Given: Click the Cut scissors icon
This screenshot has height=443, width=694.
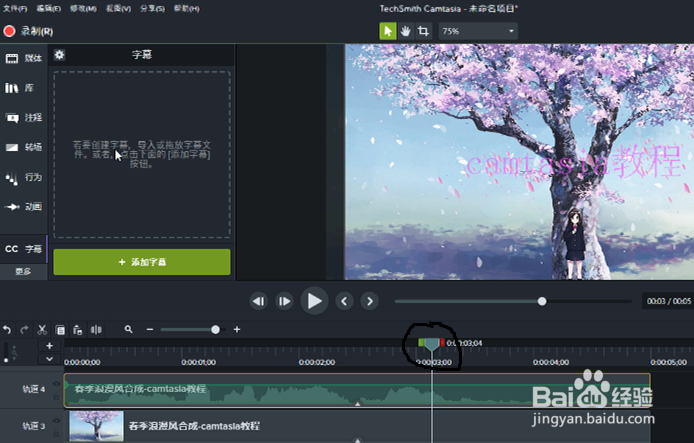Looking at the screenshot, I should tap(42, 330).
